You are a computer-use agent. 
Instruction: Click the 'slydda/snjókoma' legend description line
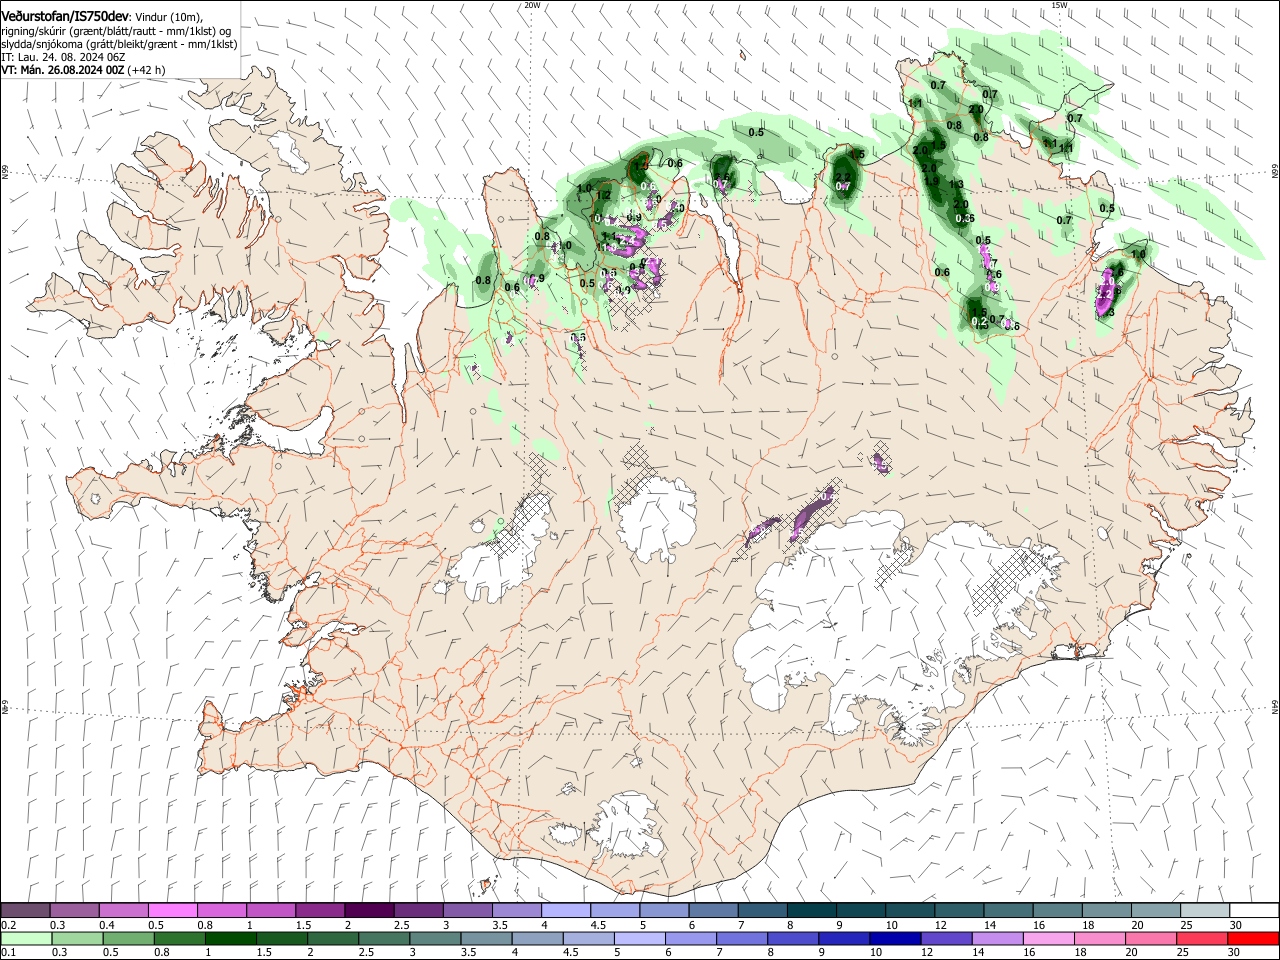[x=119, y=44]
